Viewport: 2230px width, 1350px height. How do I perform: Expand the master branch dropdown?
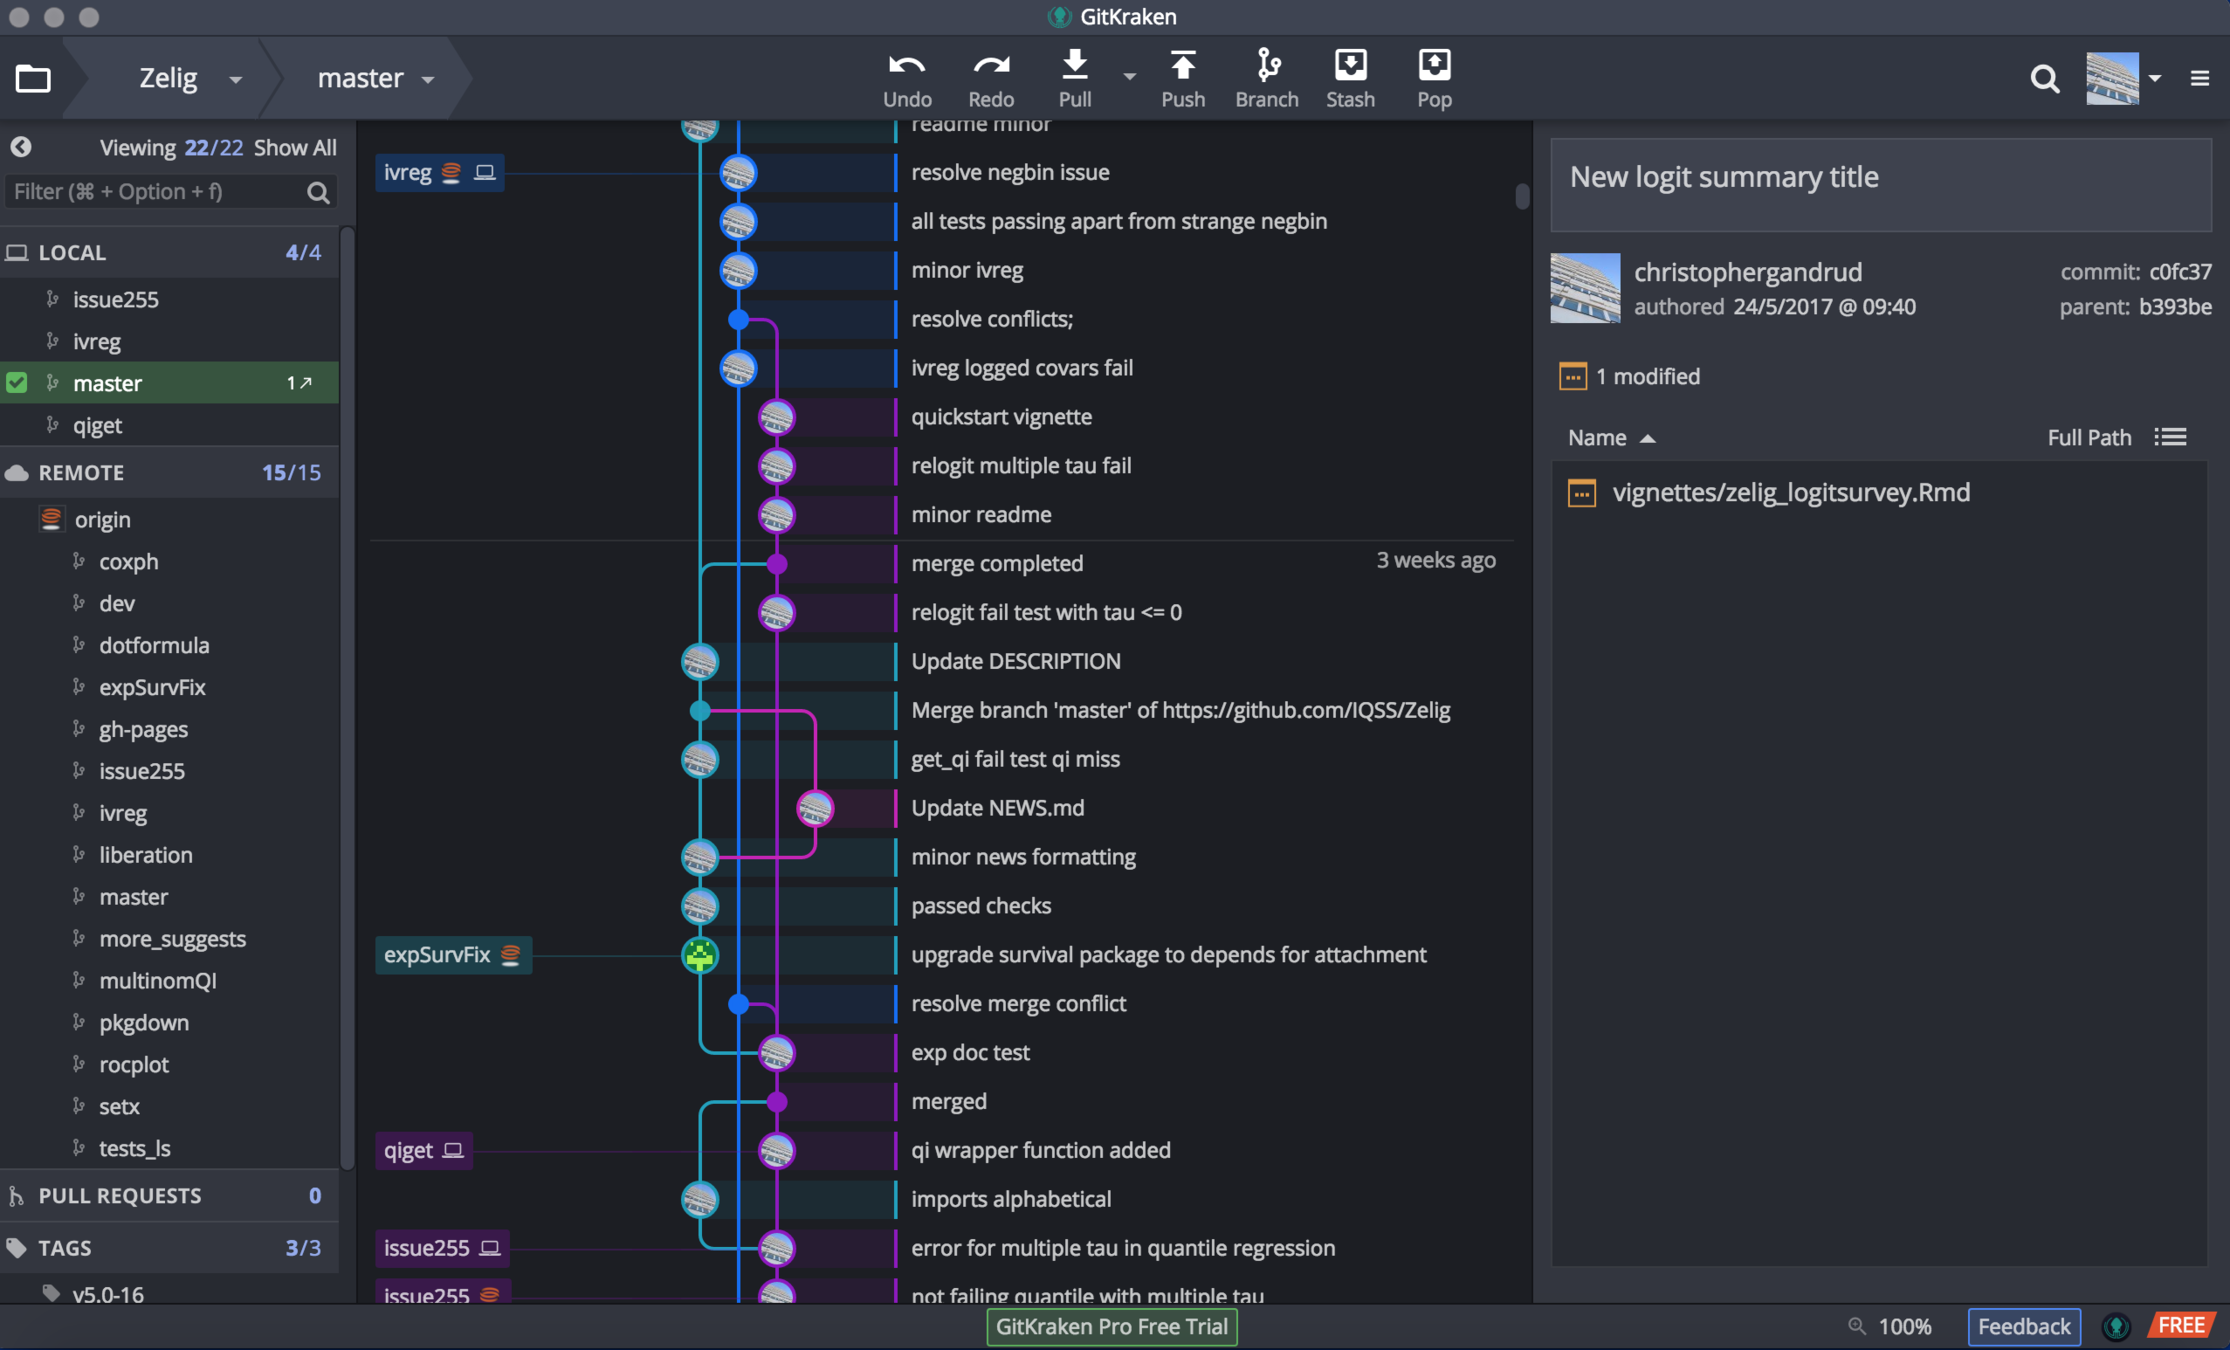tap(428, 79)
